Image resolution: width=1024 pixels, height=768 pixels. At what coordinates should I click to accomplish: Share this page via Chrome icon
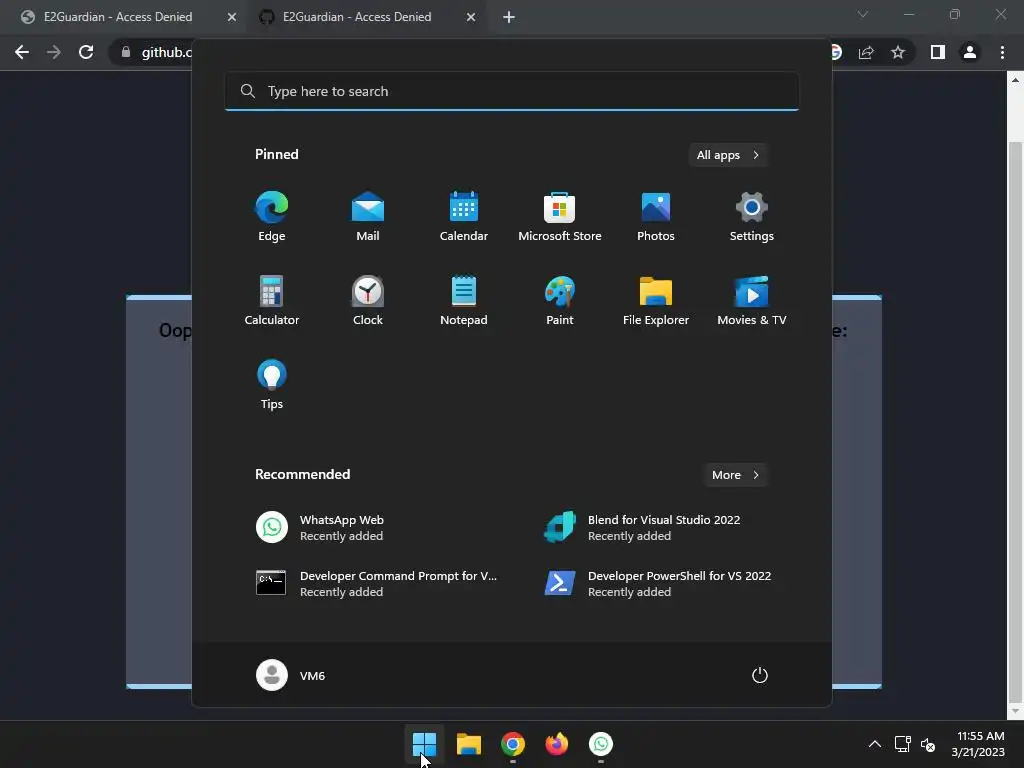pyautogui.click(x=866, y=52)
